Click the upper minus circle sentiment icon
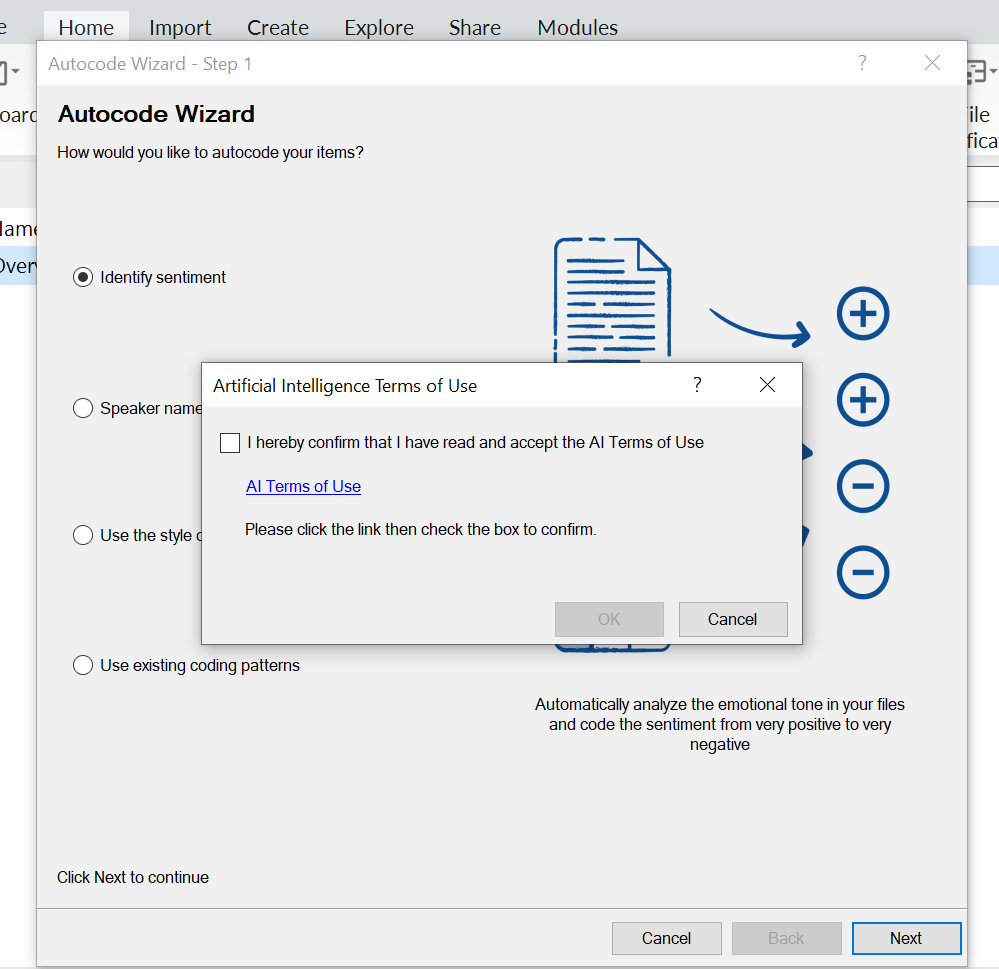Viewport: 999px width, 969px height. tap(862, 487)
